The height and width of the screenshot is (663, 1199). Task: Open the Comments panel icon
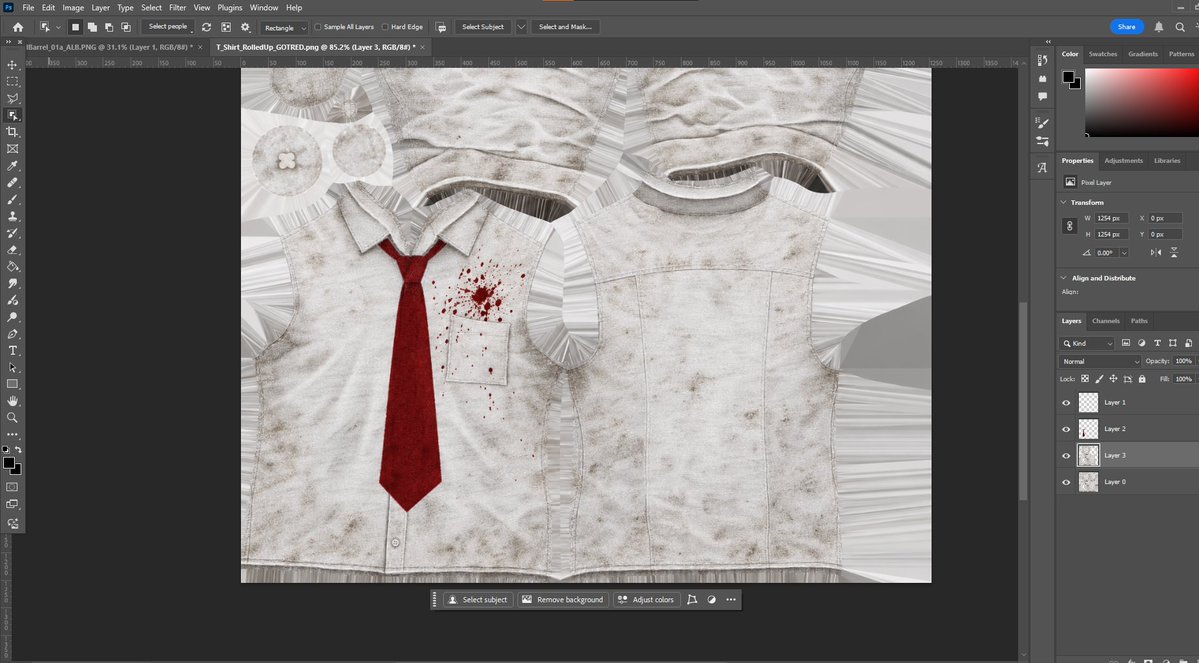coord(1042,96)
